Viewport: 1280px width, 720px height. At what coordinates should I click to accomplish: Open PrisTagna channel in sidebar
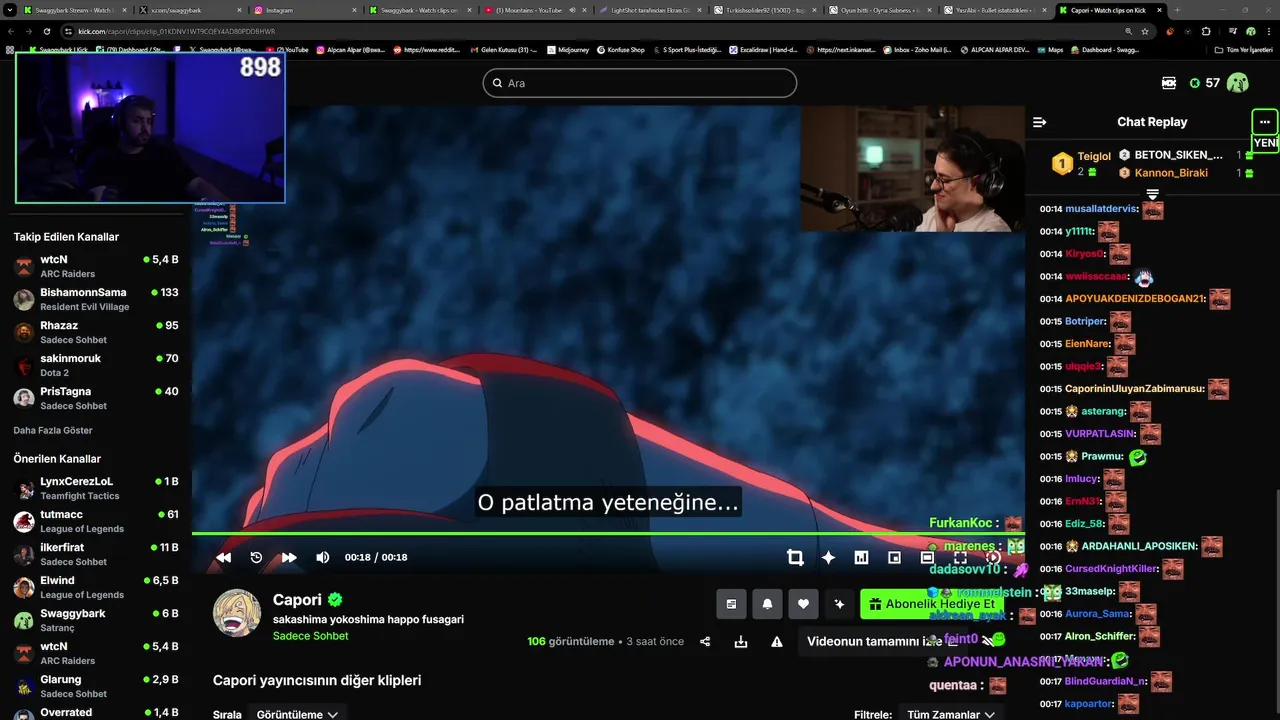(x=96, y=398)
